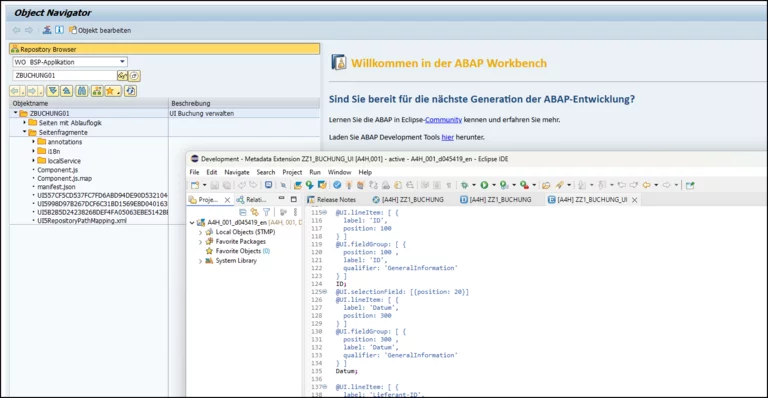The height and width of the screenshot is (398, 768).
Task: Open the first [A4H] ZZ1_BUCHUNG editor tab
Action: 408,200
